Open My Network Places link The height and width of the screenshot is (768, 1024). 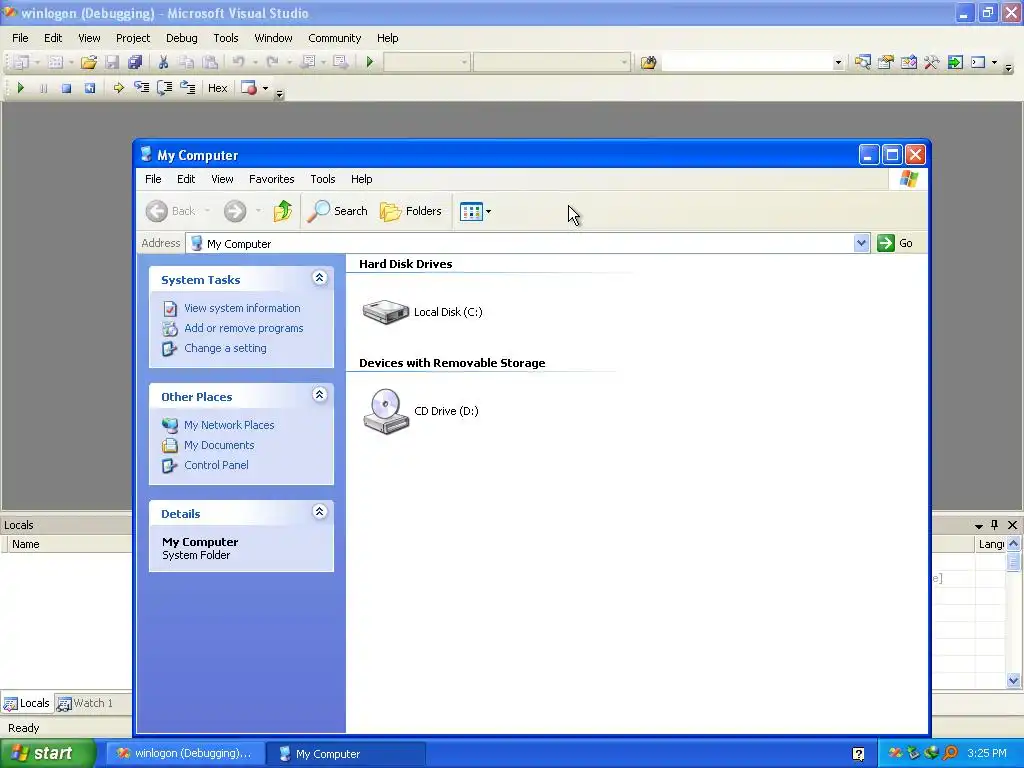pos(229,425)
